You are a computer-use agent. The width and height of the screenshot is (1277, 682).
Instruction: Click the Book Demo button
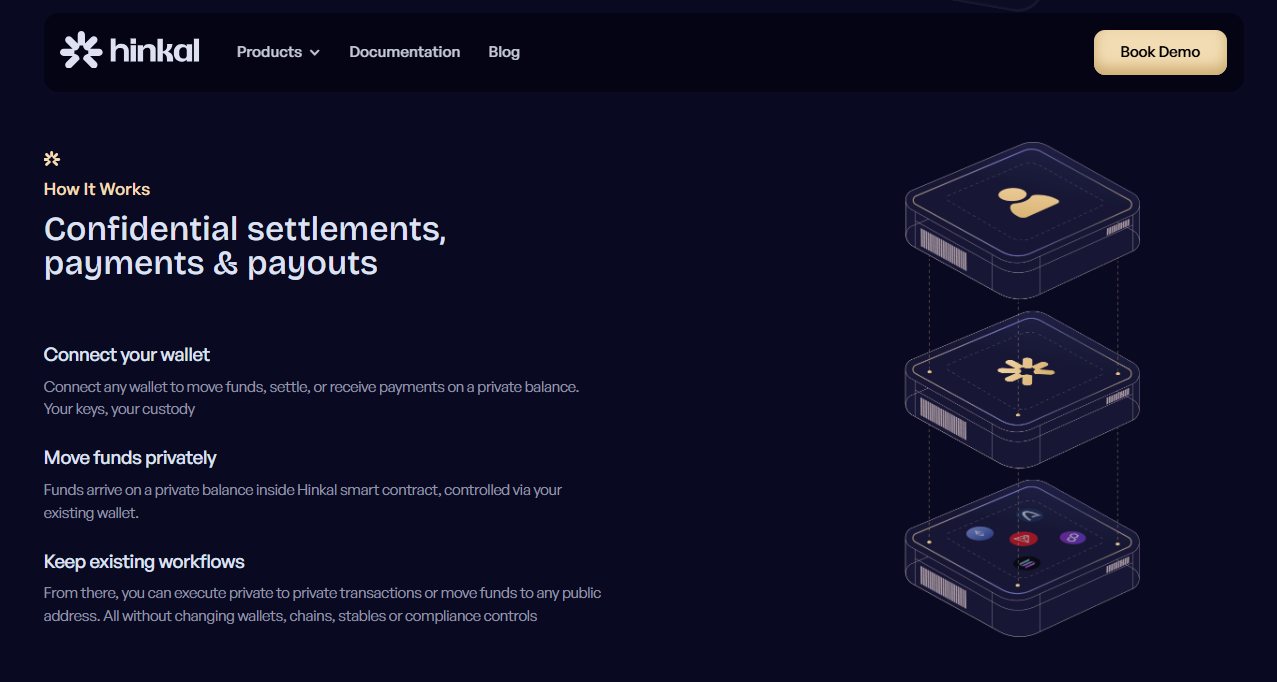click(1160, 52)
